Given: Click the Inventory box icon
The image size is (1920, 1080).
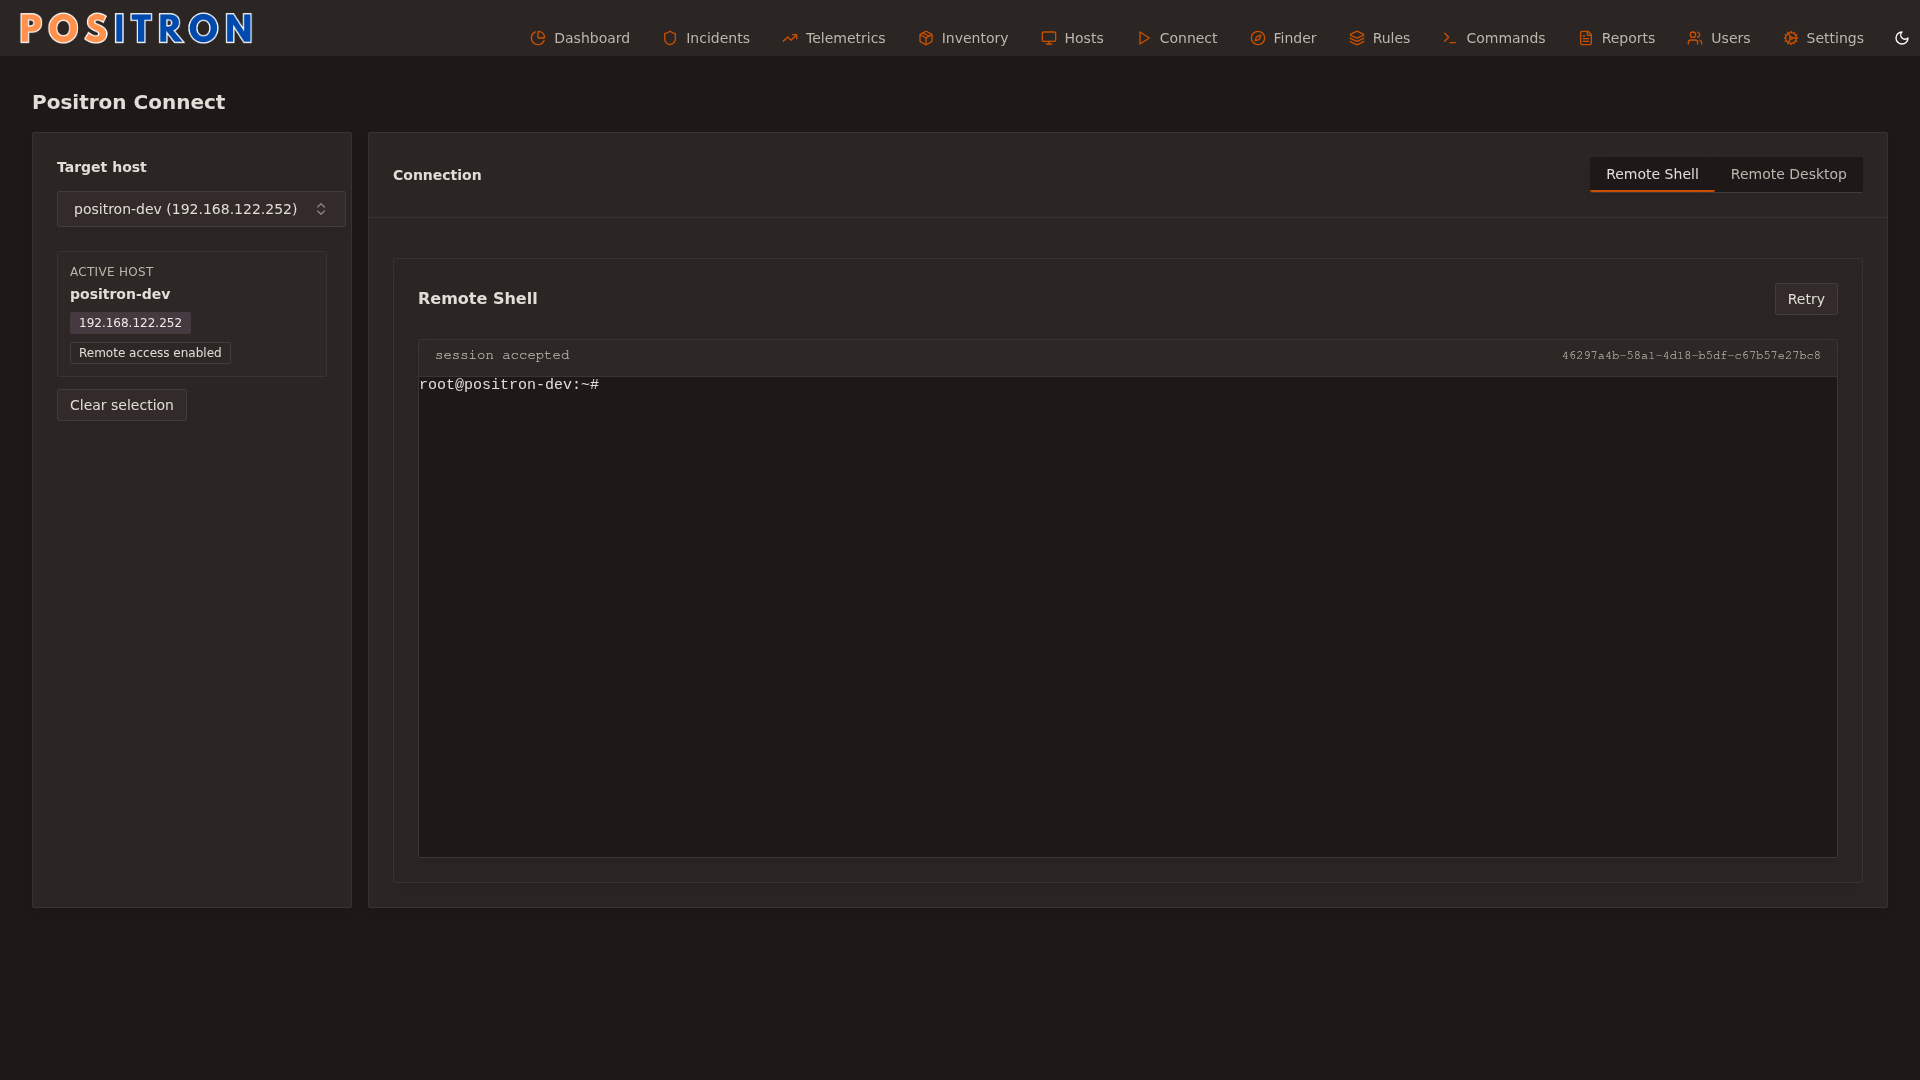Looking at the screenshot, I should tap(926, 38).
